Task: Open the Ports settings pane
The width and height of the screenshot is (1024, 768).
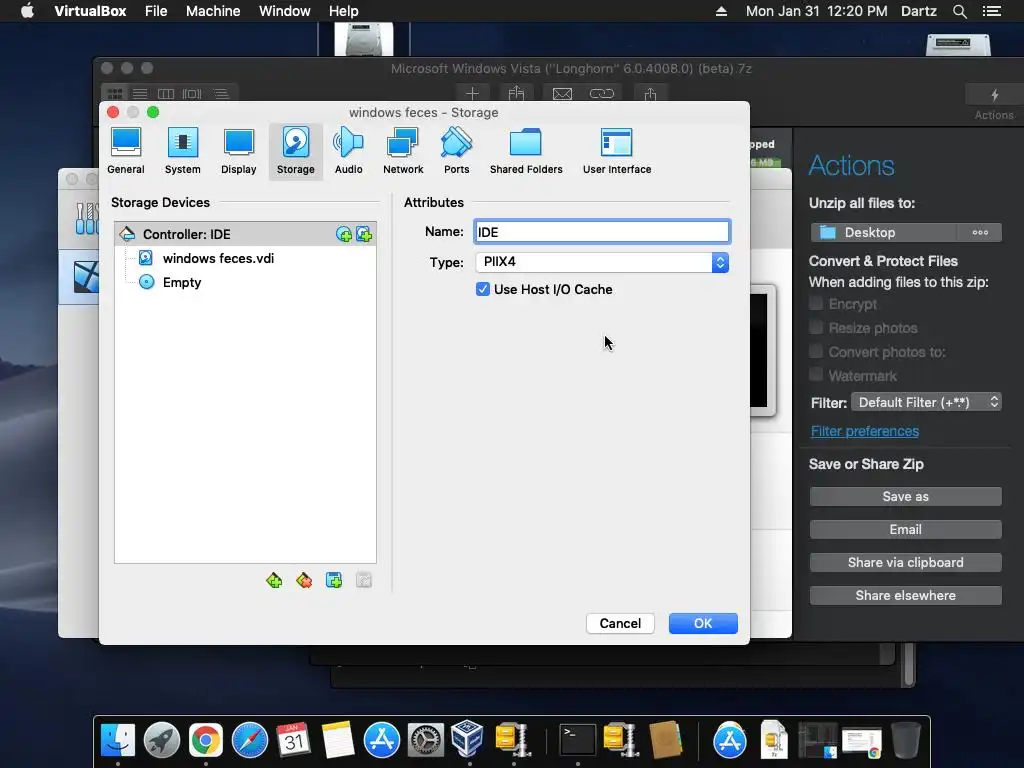Action: (x=456, y=152)
